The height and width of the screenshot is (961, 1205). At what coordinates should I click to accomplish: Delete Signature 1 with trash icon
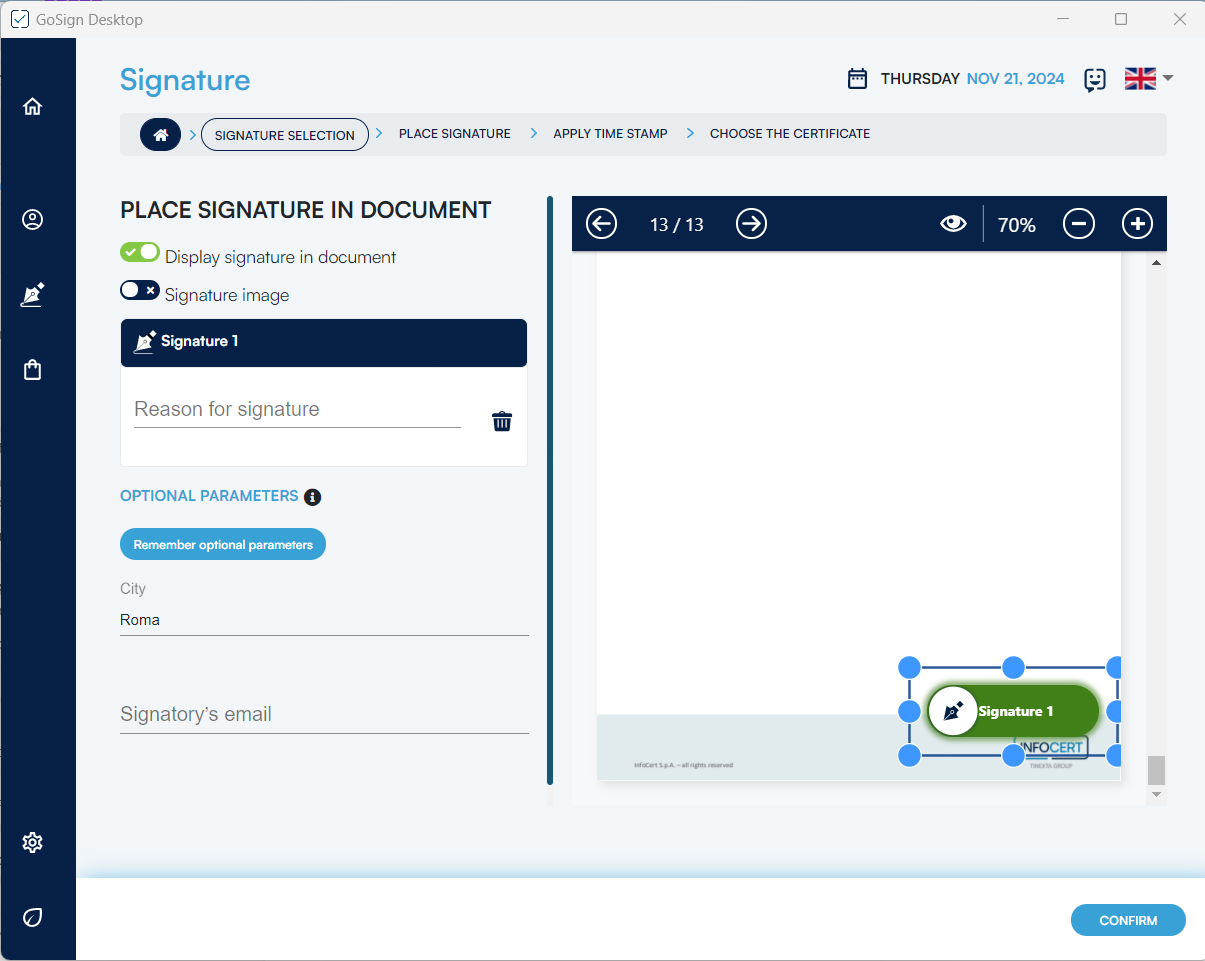tap(502, 421)
